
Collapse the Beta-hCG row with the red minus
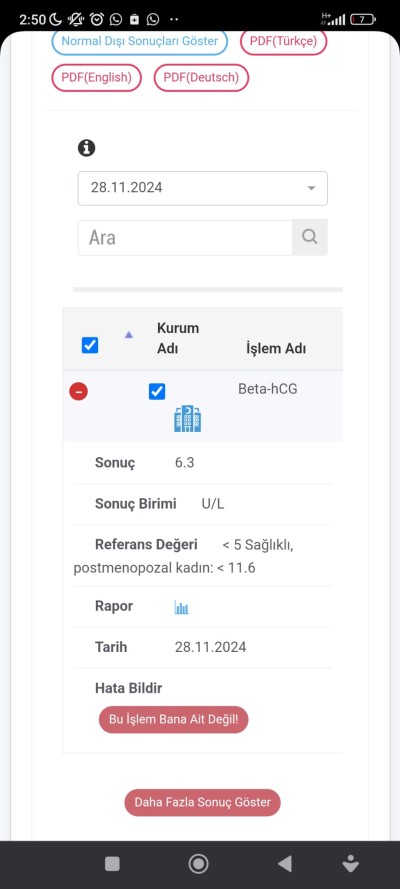pos(79,391)
